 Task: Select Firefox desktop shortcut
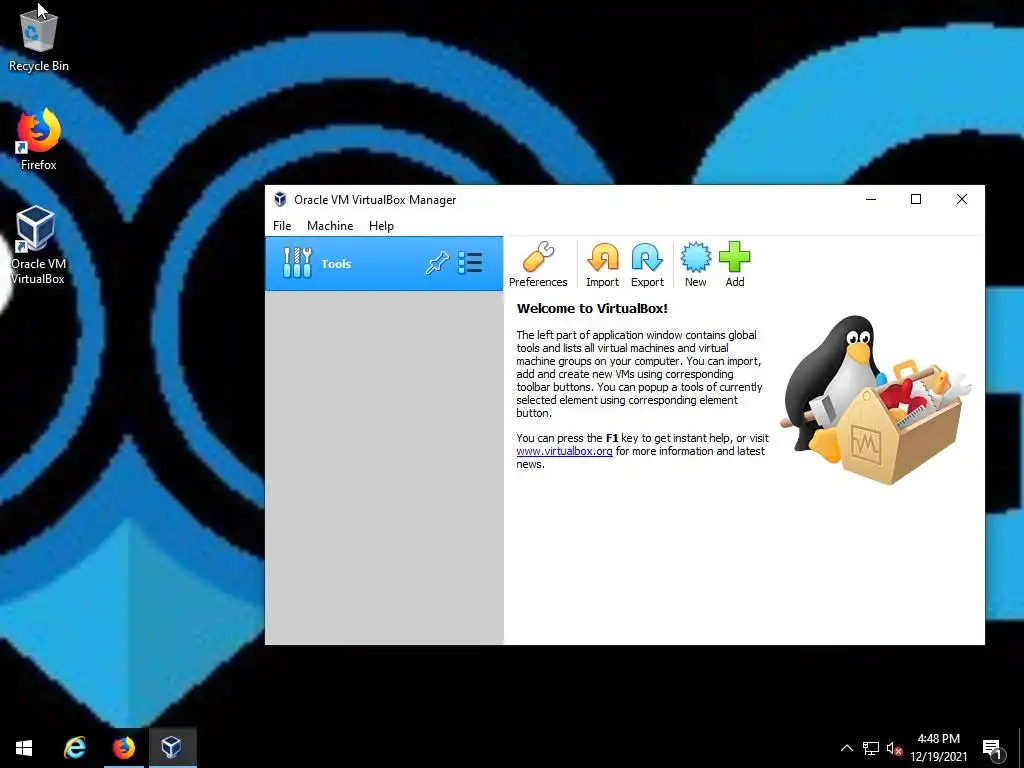[x=39, y=140]
